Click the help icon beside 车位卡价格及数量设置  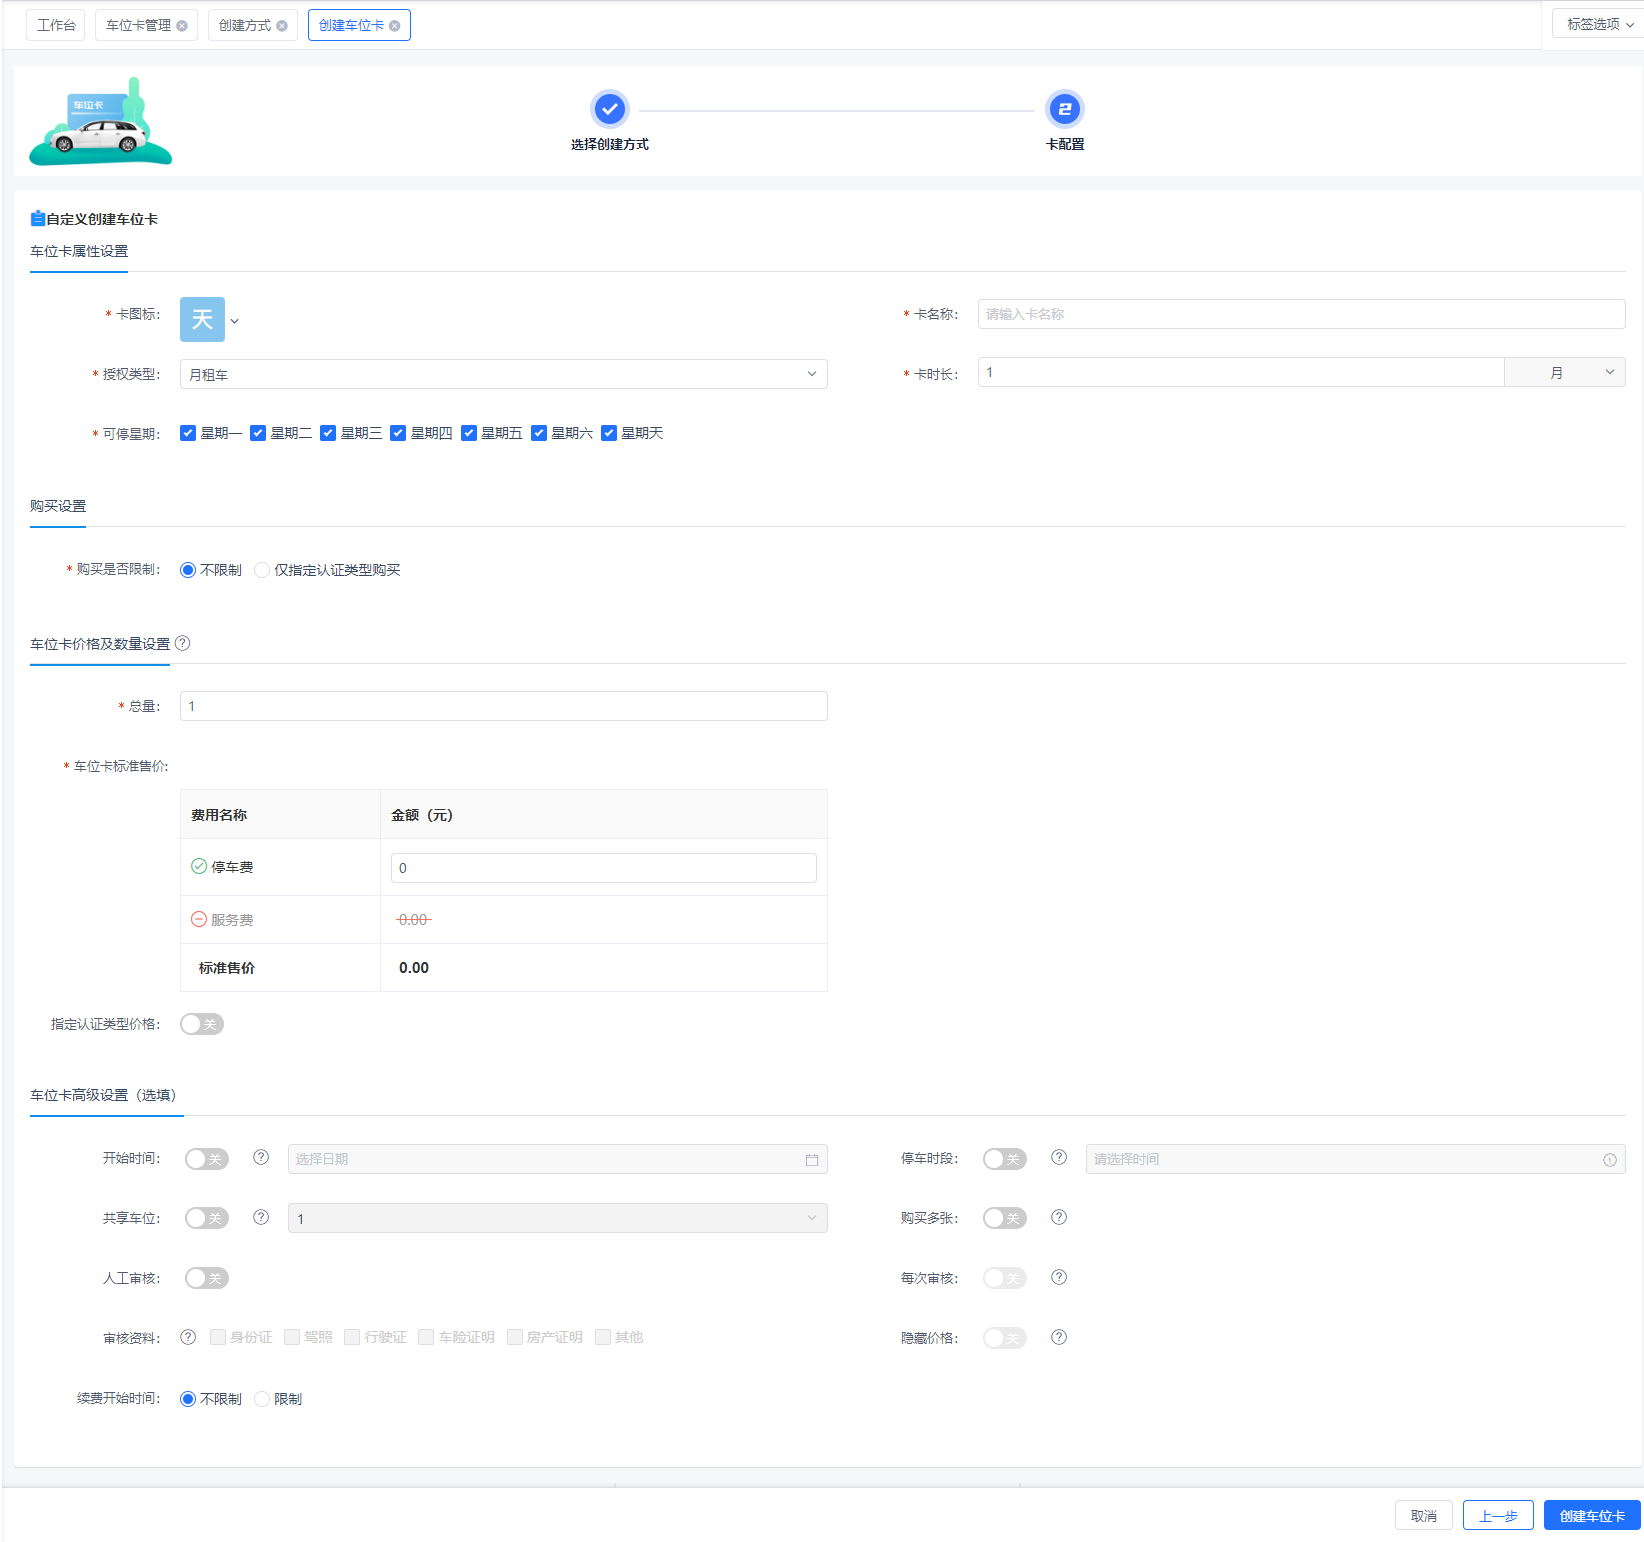click(182, 643)
